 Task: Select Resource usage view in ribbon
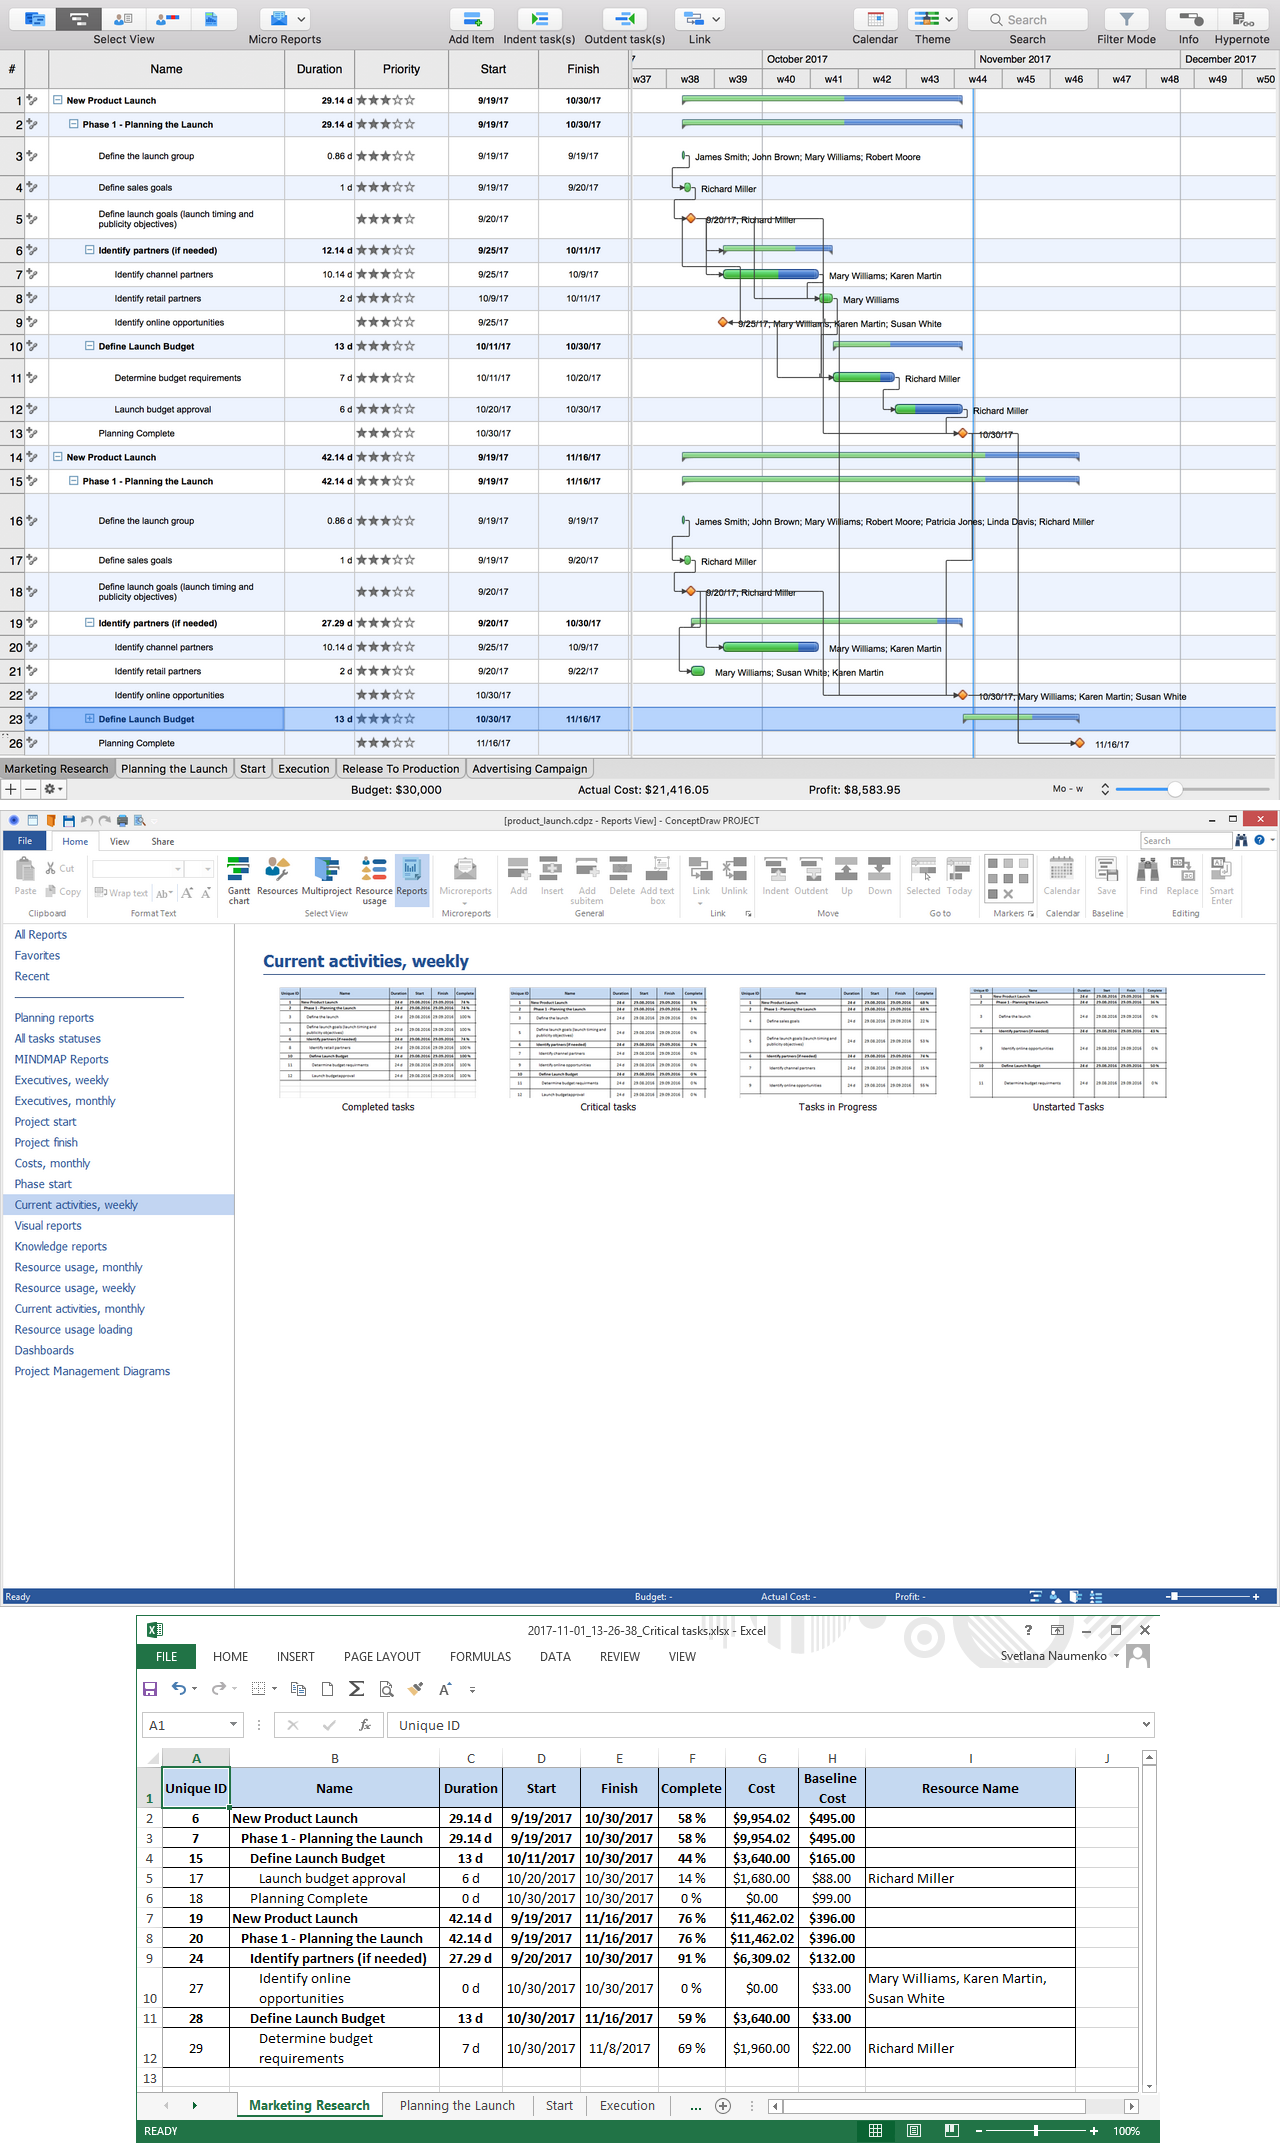click(374, 880)
